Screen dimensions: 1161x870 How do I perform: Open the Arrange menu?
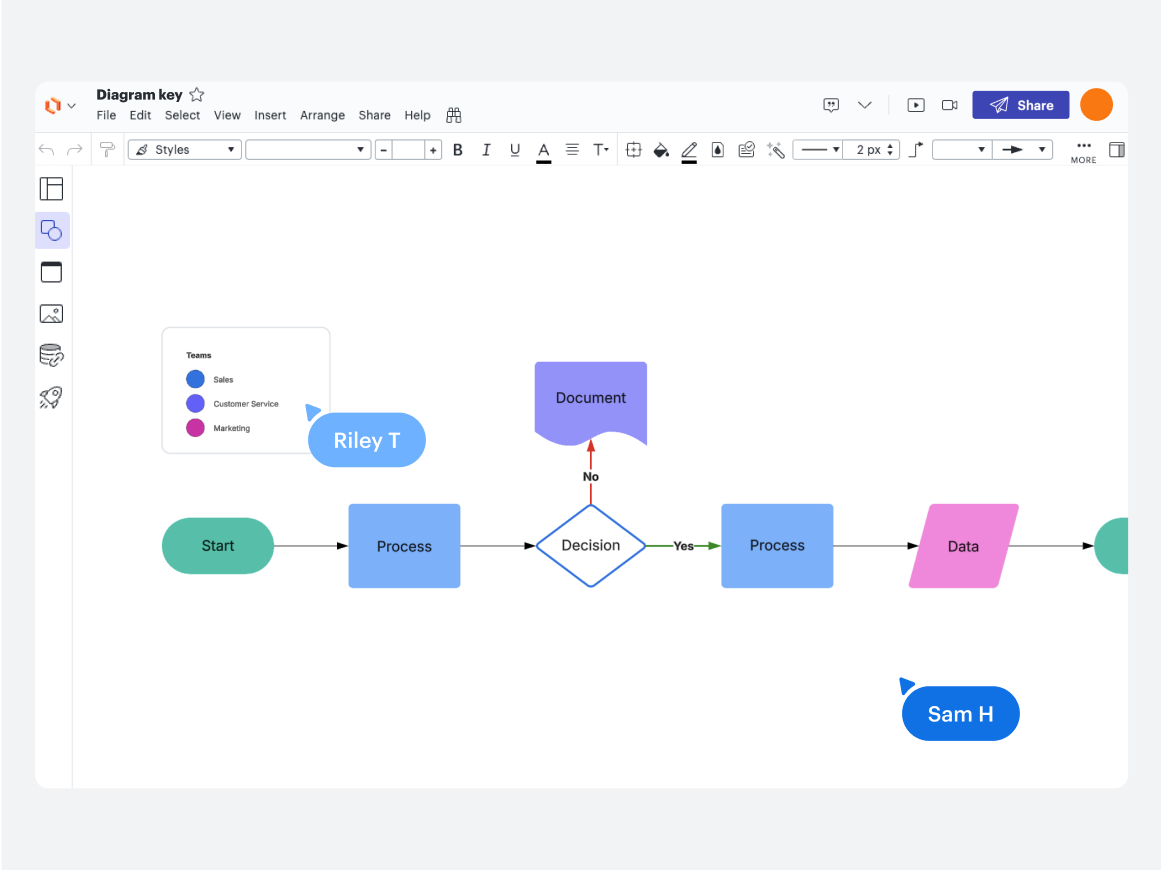coord(322,116)
